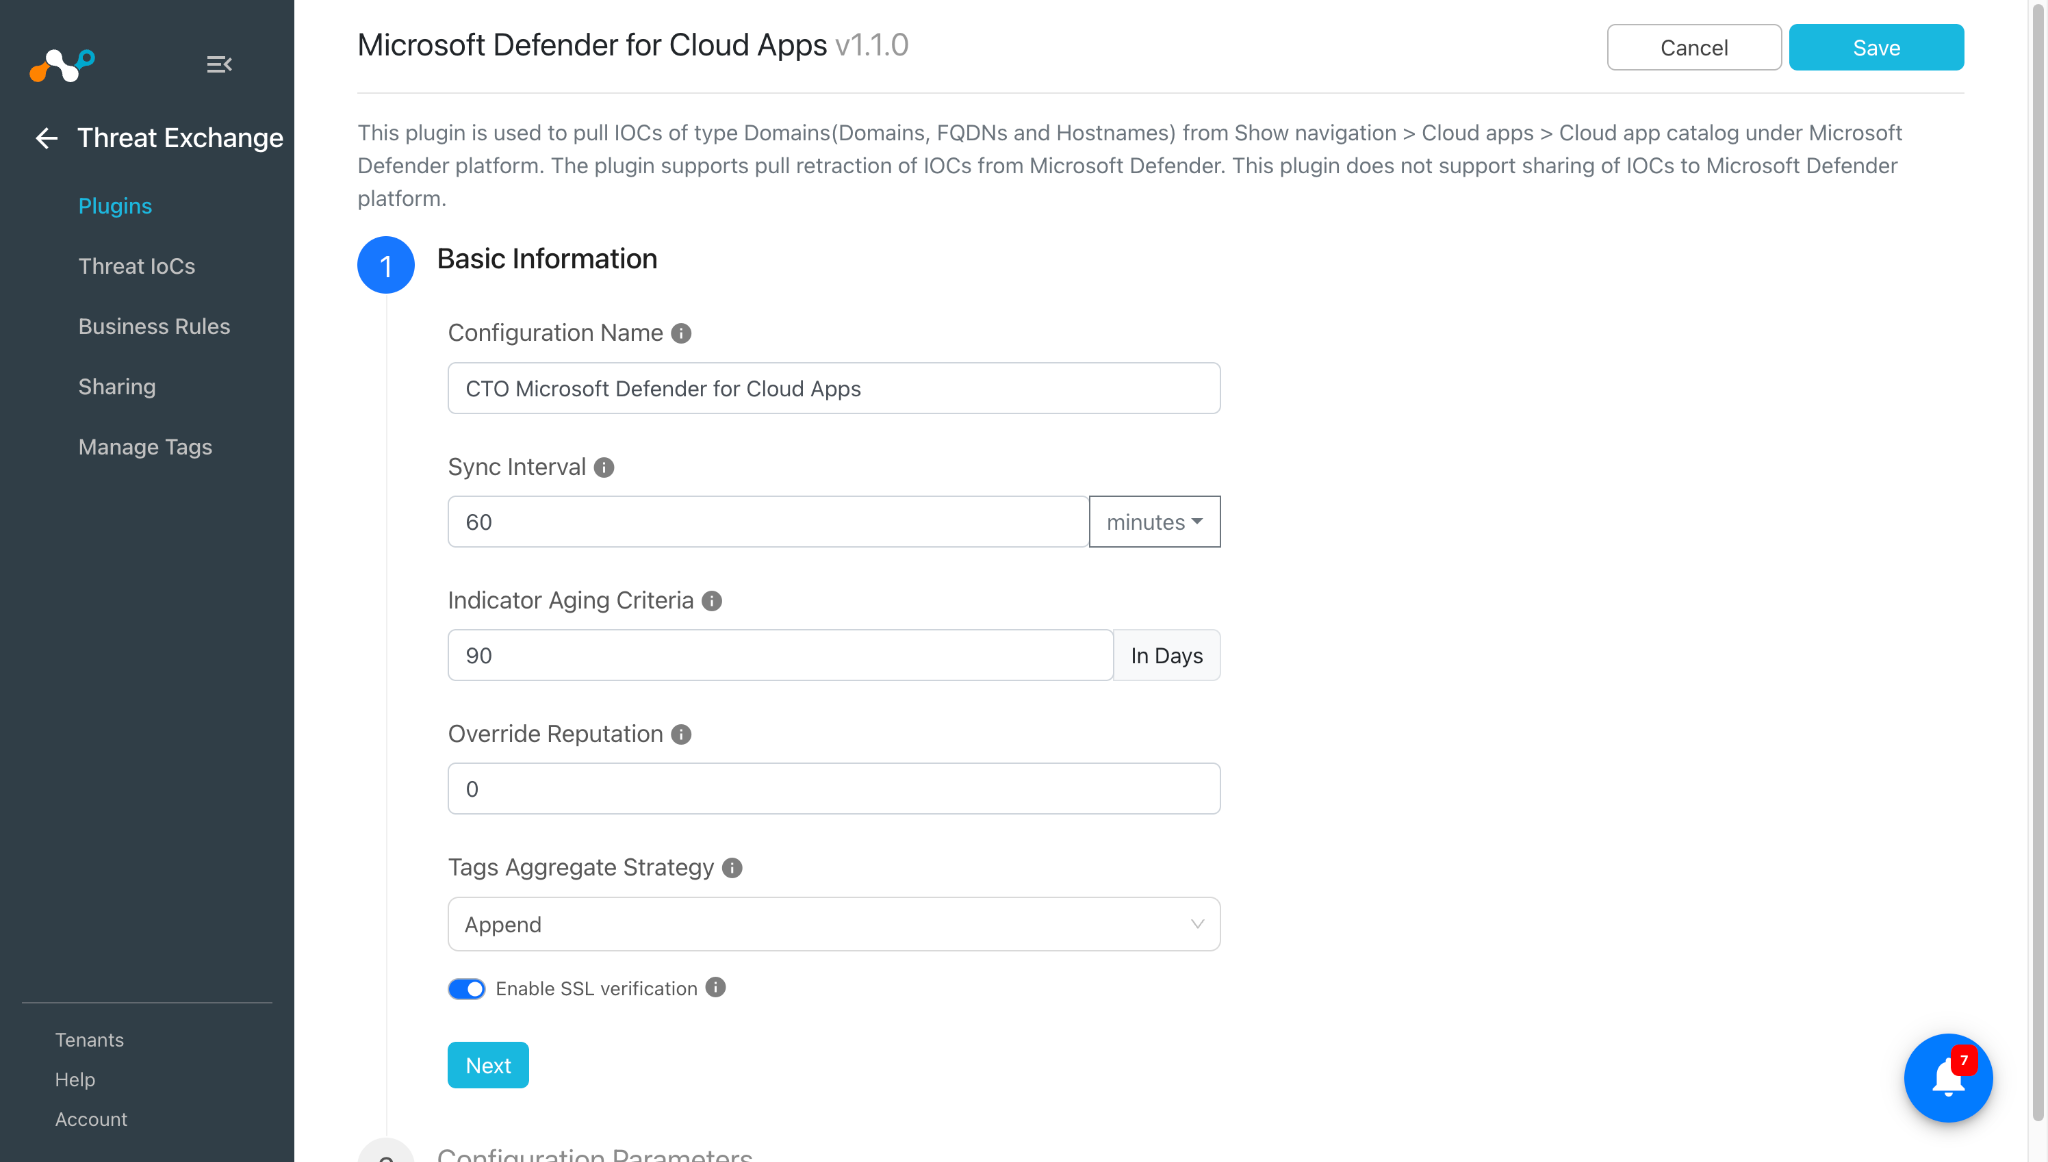
Task: Edit the Sync Interval value
Action: coord(768,522)
